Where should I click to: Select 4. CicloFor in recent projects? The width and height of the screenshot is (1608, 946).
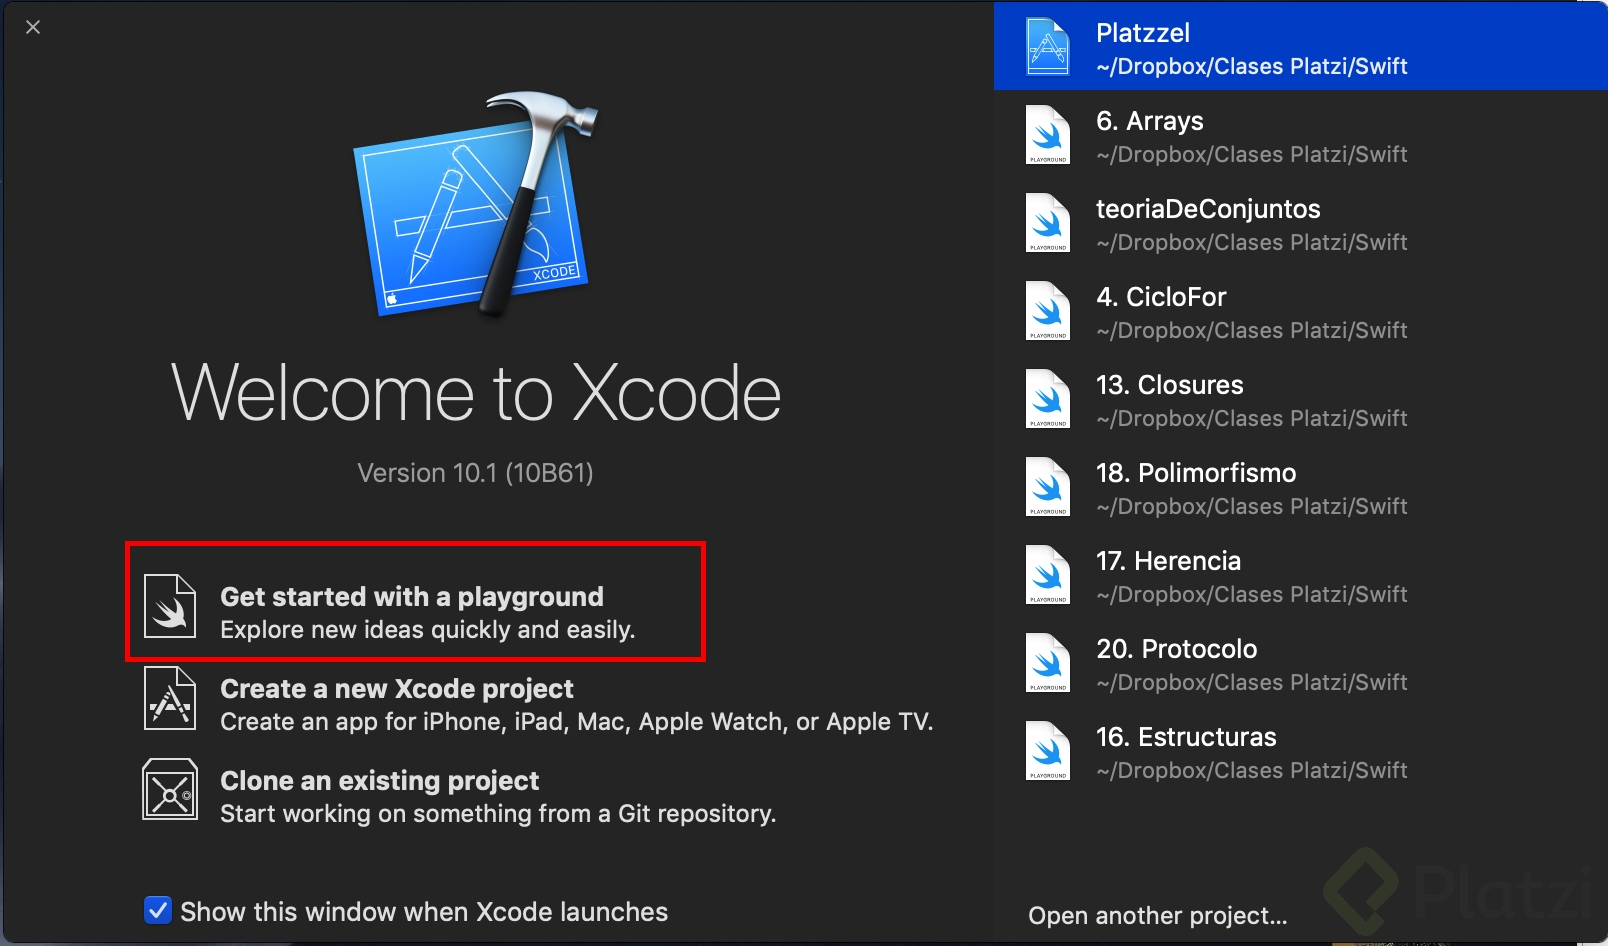click(x=1161, y=297)
